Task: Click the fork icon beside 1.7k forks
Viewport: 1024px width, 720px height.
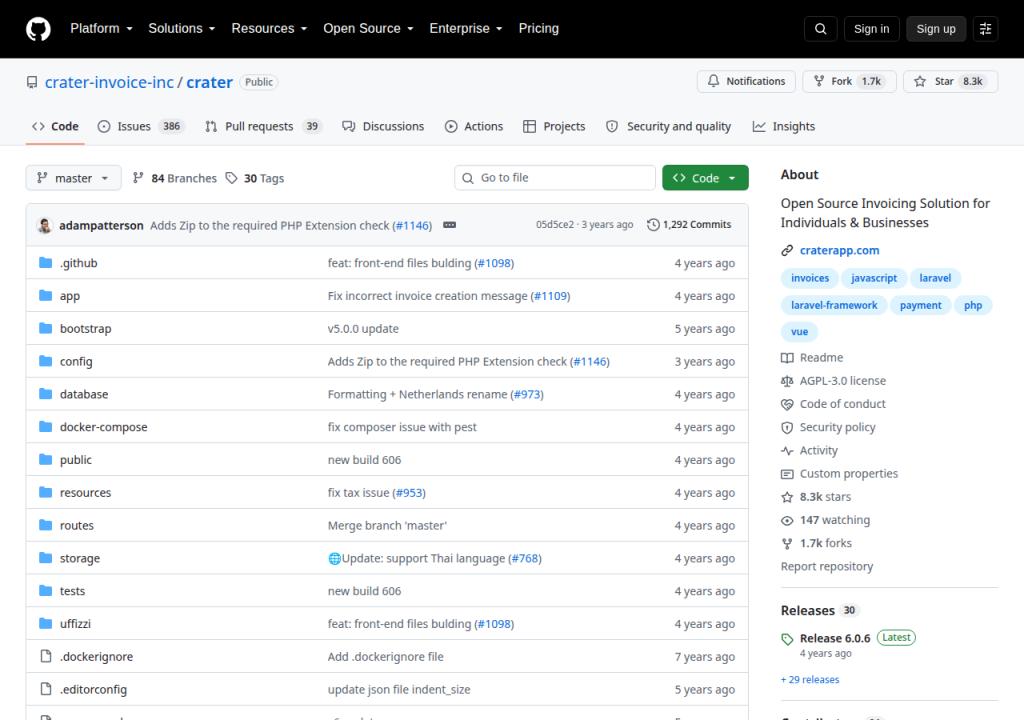Action: [x=787, y=544]
